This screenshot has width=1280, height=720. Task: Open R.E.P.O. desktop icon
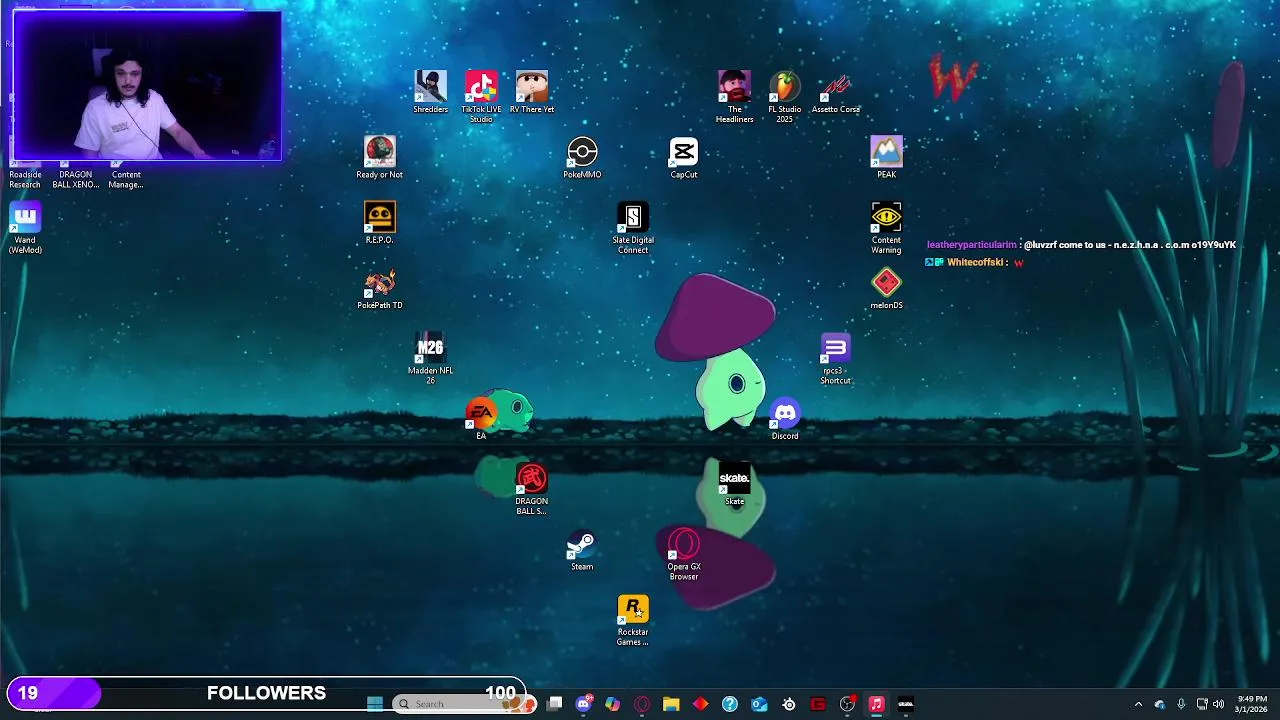coord(380,223)
